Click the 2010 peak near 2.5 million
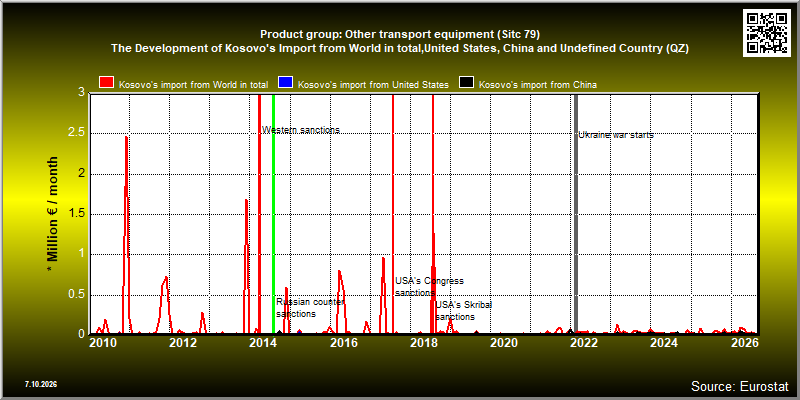 126,137
